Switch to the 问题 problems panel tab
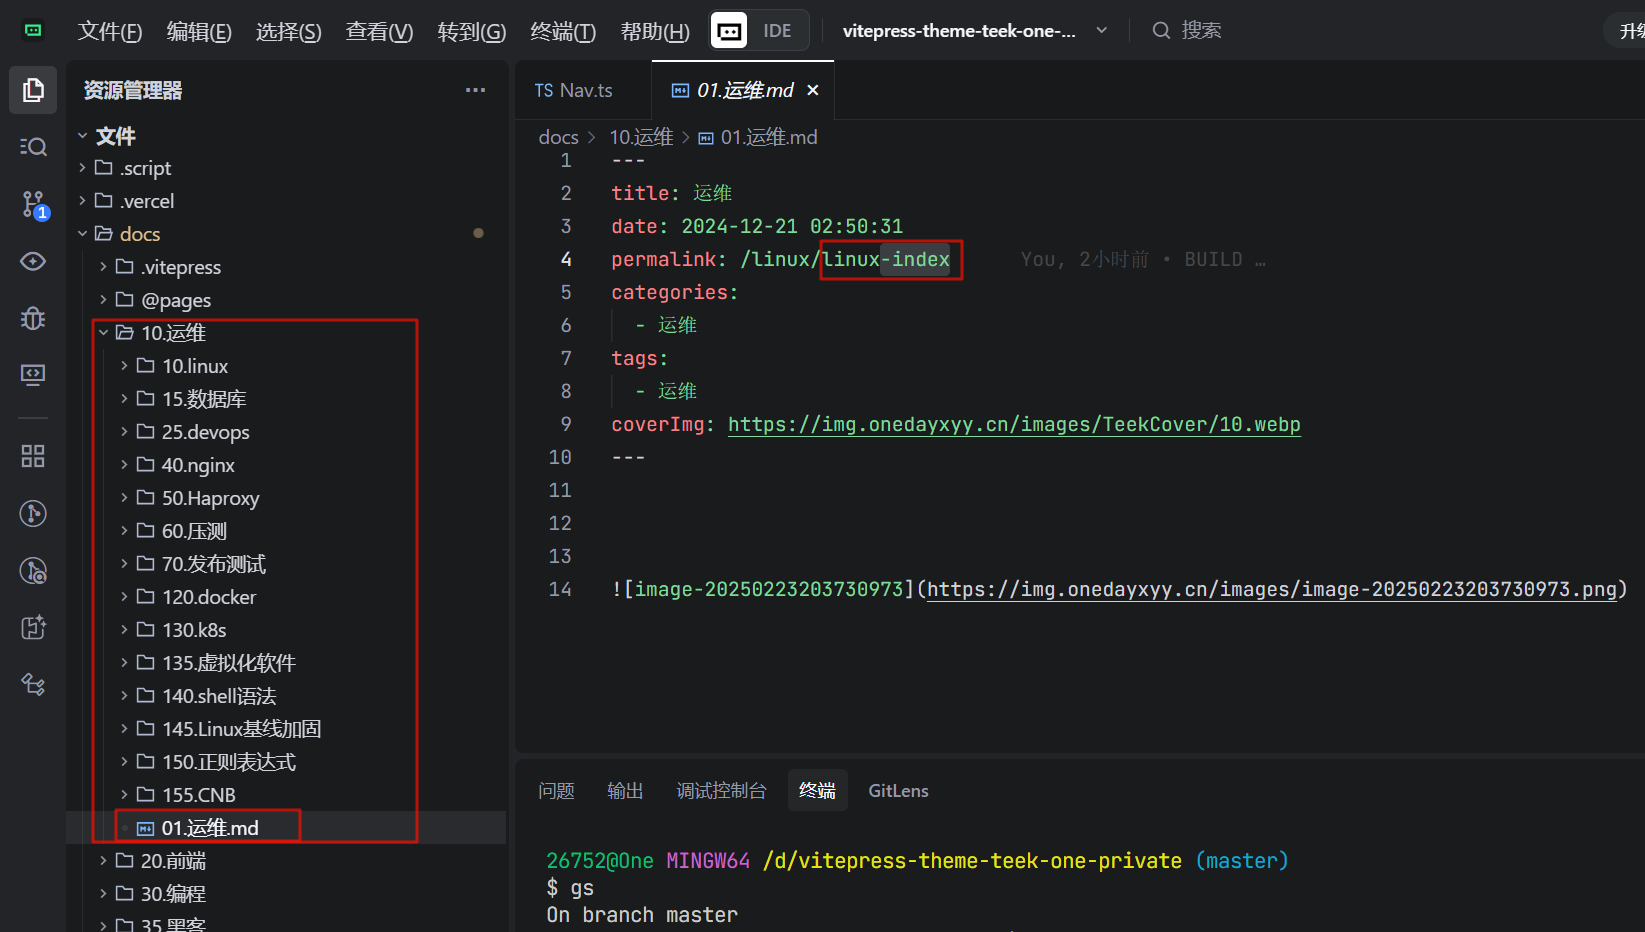 click(556, 791)
